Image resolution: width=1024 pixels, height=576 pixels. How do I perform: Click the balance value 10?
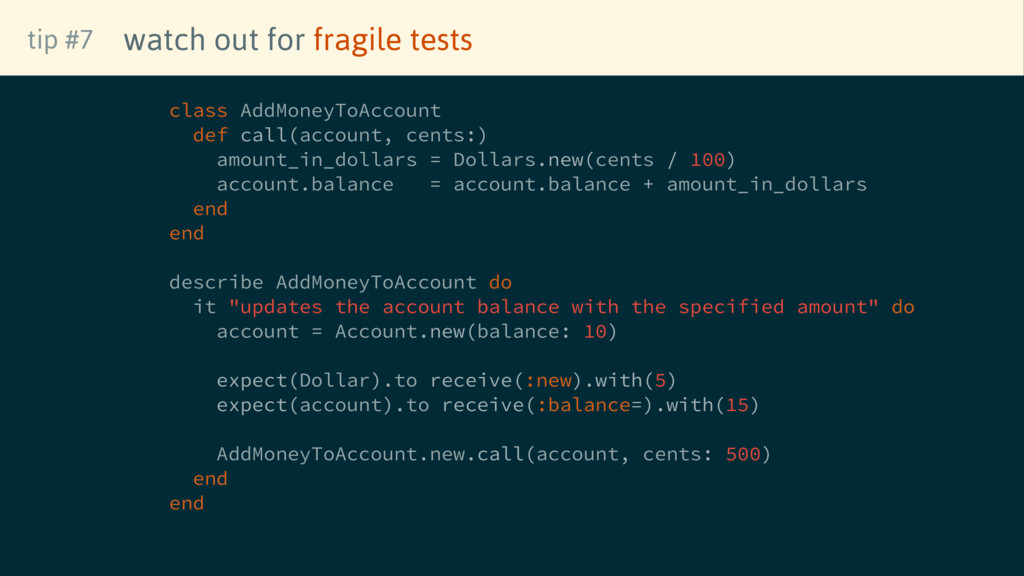point(595,331)
